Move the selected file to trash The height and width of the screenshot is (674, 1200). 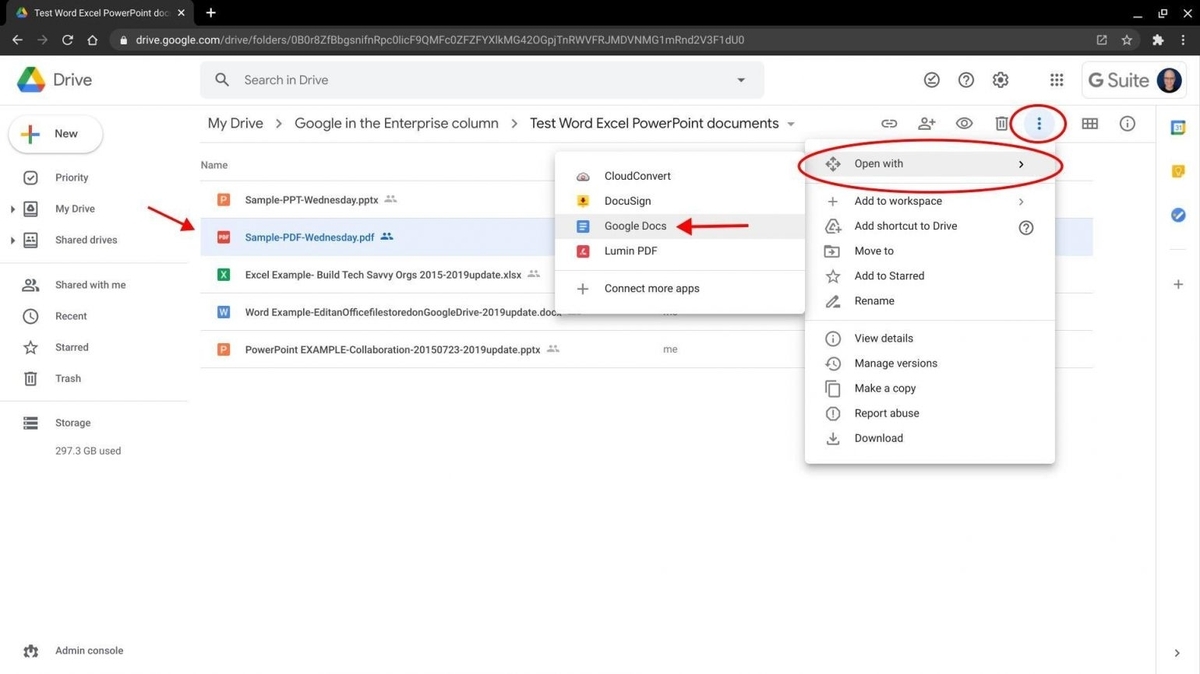point(1001,123)
